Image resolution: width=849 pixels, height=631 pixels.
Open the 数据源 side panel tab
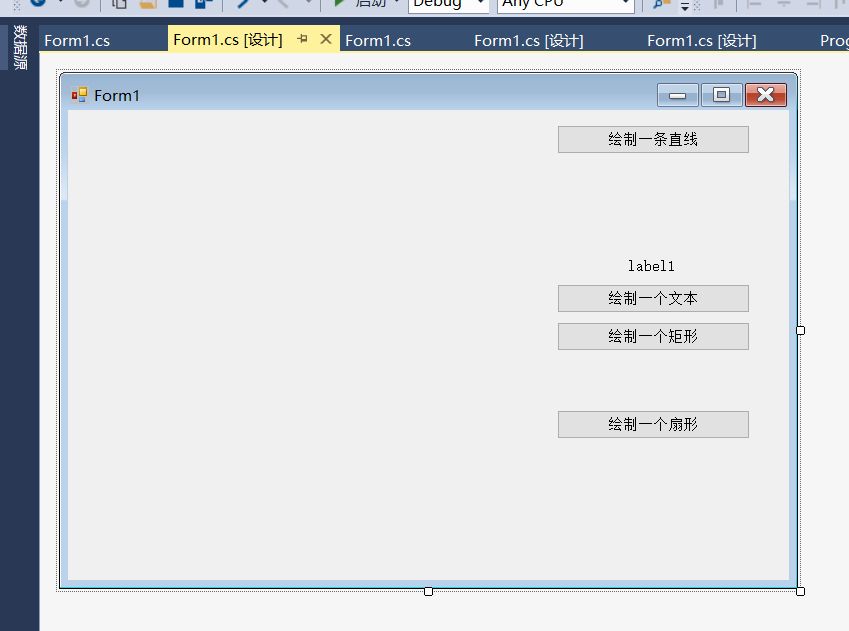[x=20, y=47]
